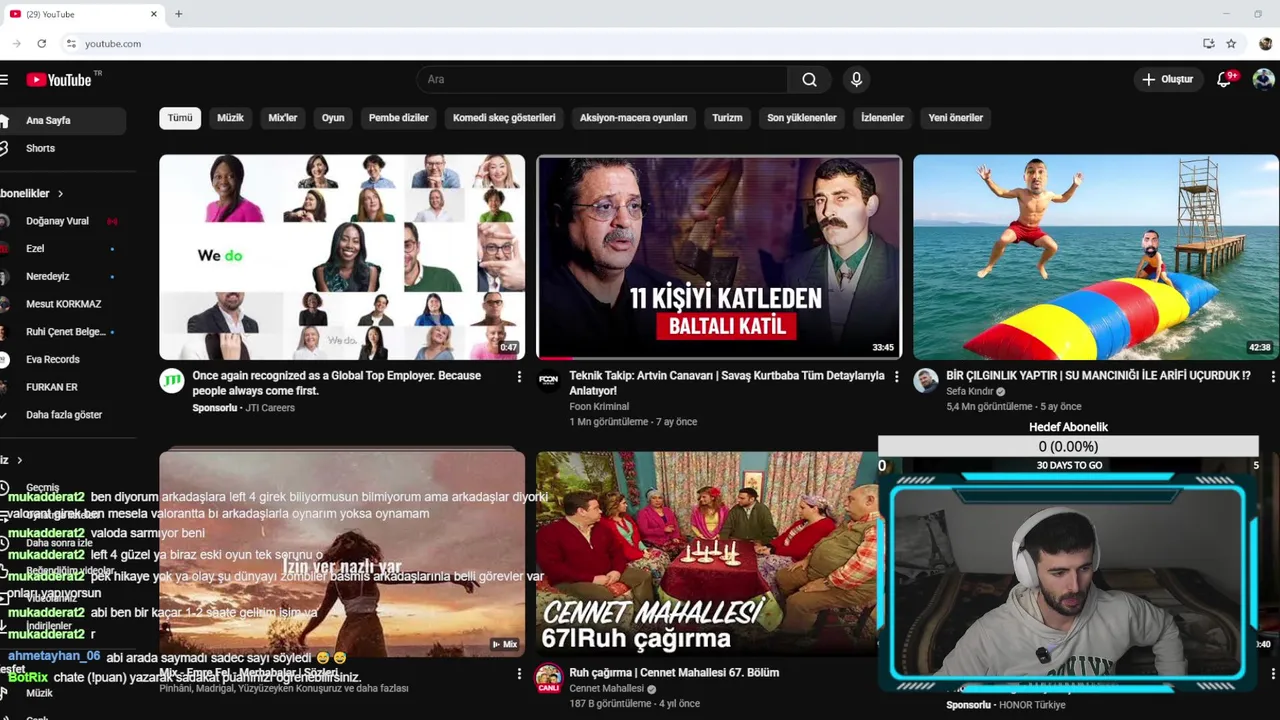
Task: Select the Oyun filter chip
Action: coord(333,118)
